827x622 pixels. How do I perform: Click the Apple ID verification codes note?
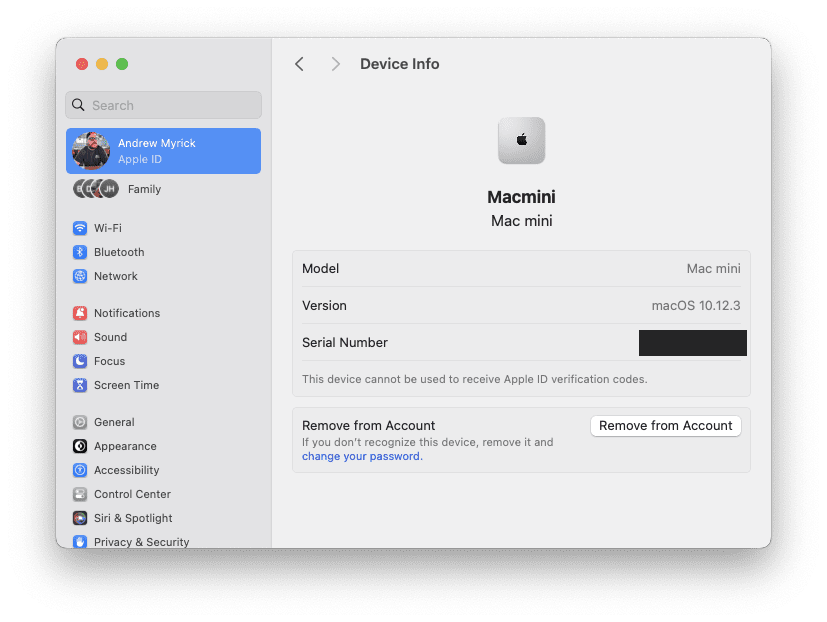pyautogui.click(x=475, y=379)
